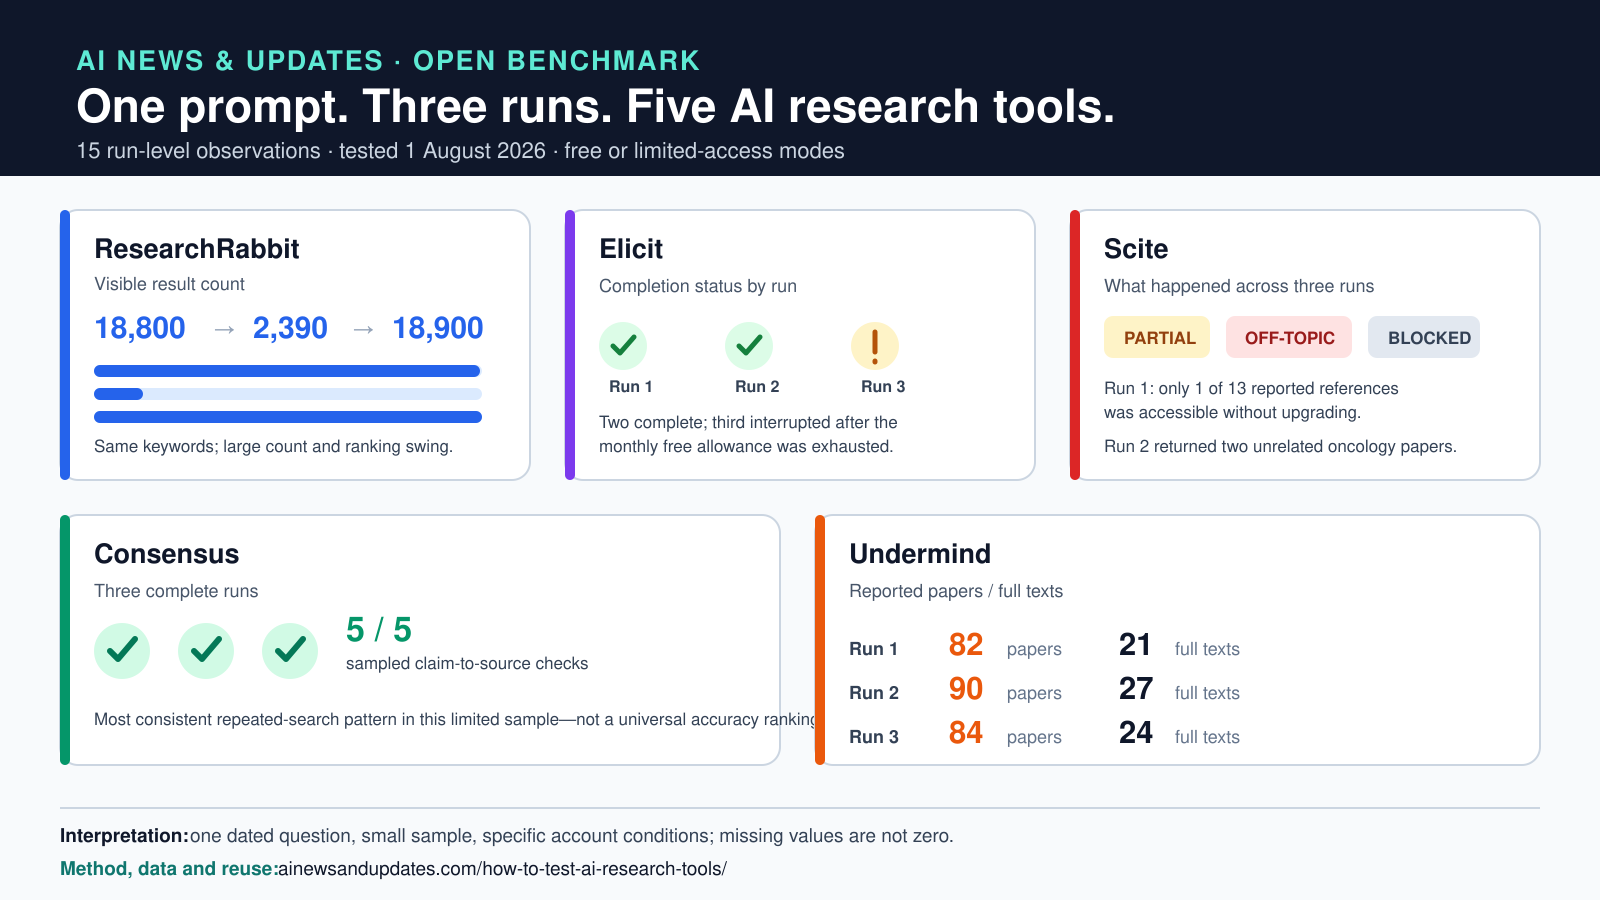Click the Consensus checkmark beside 5 / 5

[x=290, y=651]
